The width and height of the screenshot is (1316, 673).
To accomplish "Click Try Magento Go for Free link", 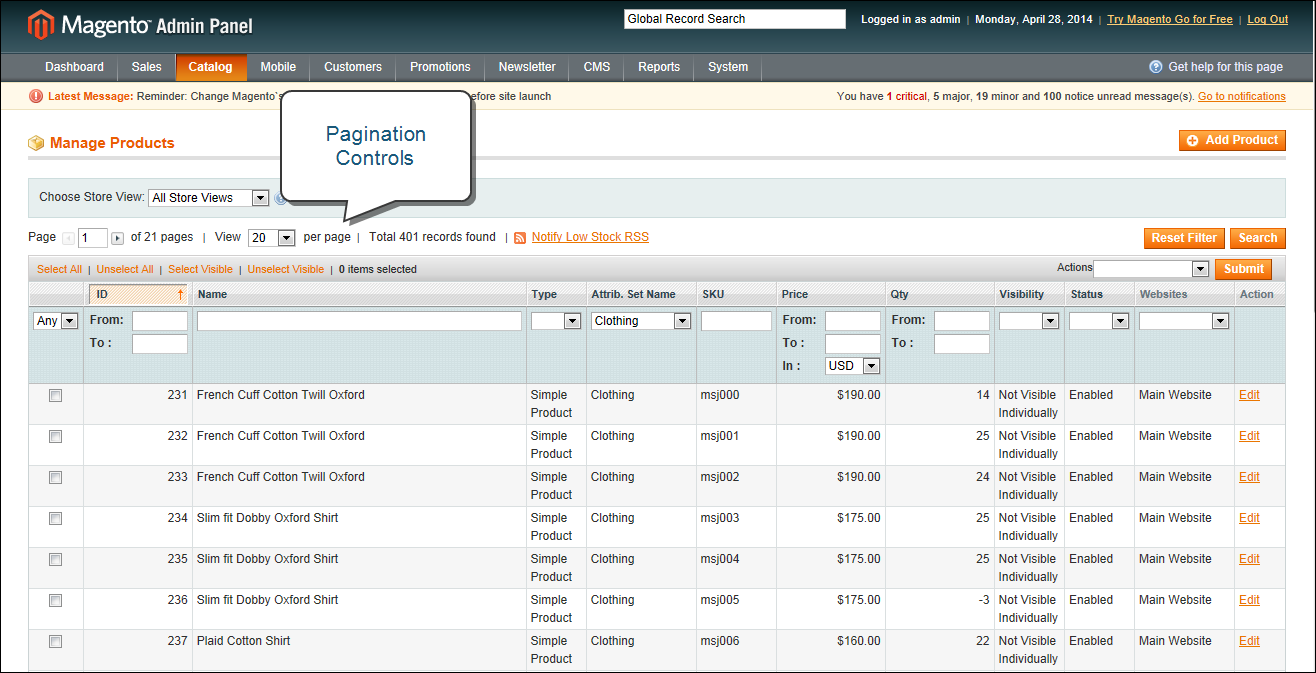I will coord(1170,19).
